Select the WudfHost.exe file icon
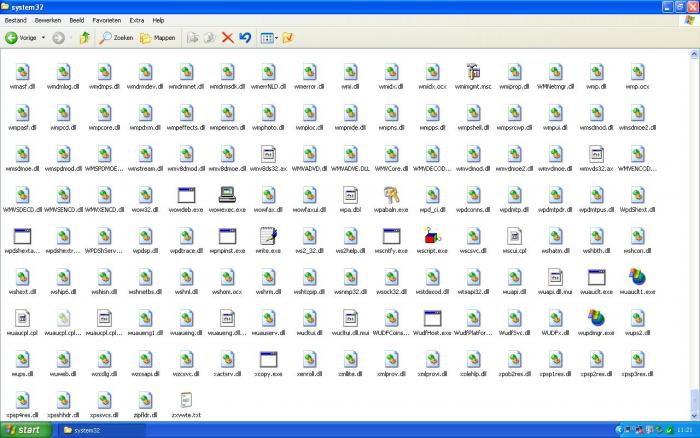Image resolution: width=700 pixels, height=438 pixels. coord(432,318)
